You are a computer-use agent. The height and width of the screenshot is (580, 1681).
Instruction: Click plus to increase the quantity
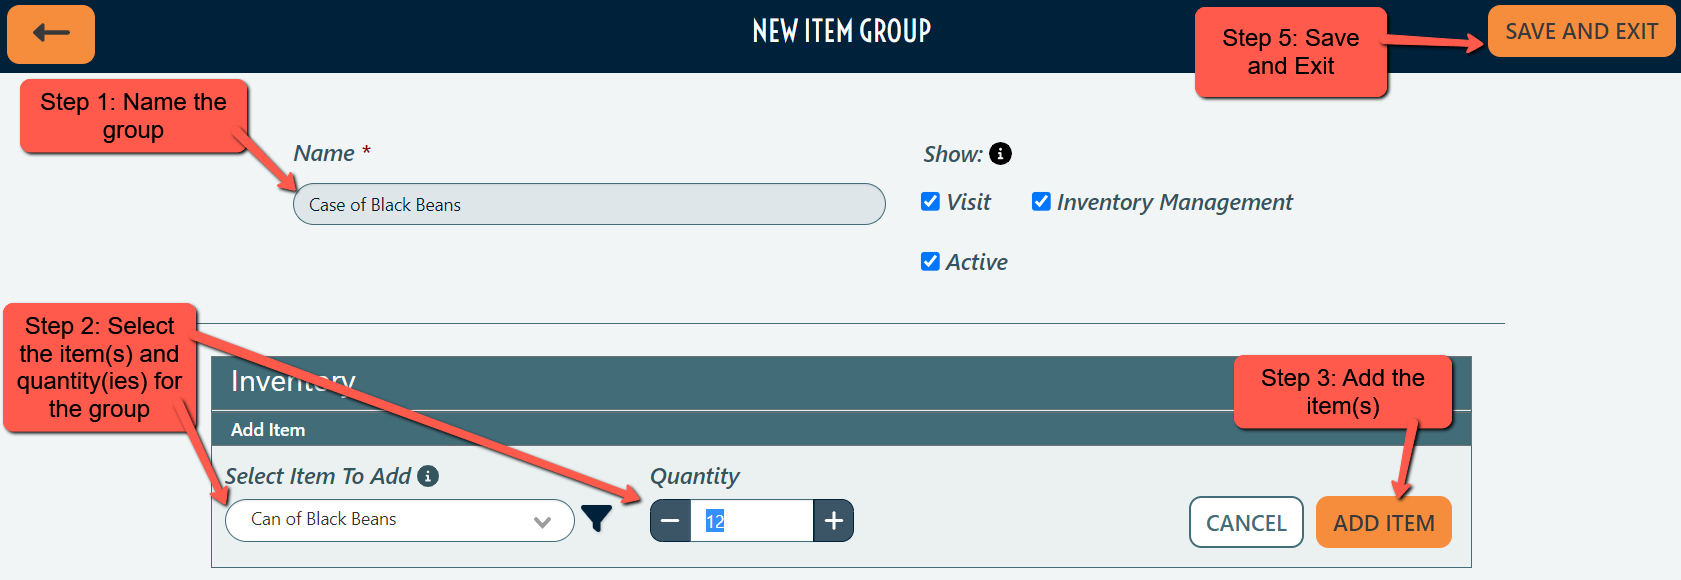[833, 520]
